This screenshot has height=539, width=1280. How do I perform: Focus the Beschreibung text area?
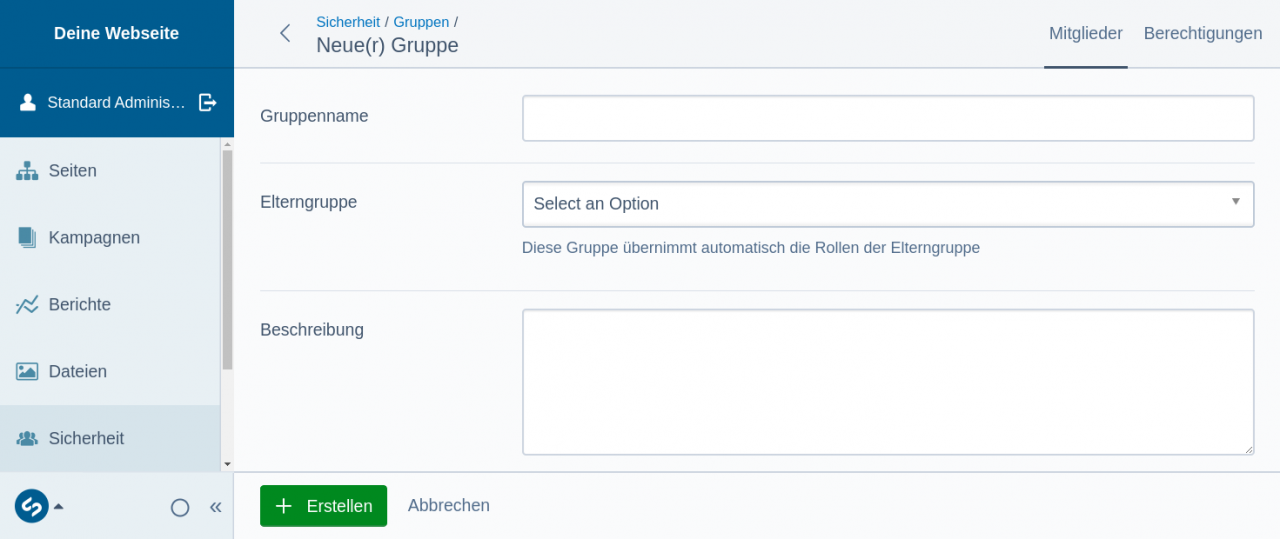(888, 382)
